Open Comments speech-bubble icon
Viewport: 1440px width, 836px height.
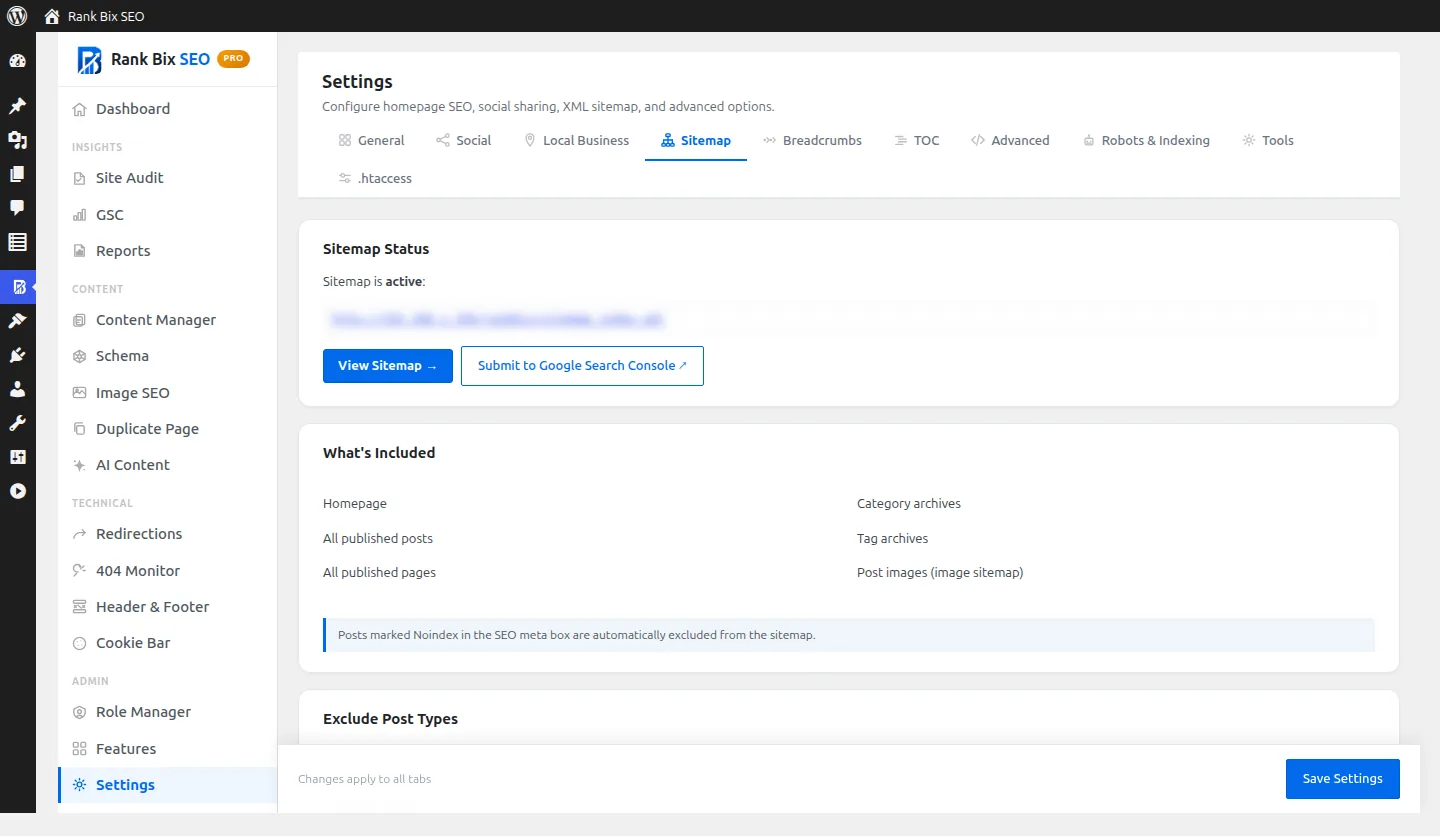[x=17, y=208]
